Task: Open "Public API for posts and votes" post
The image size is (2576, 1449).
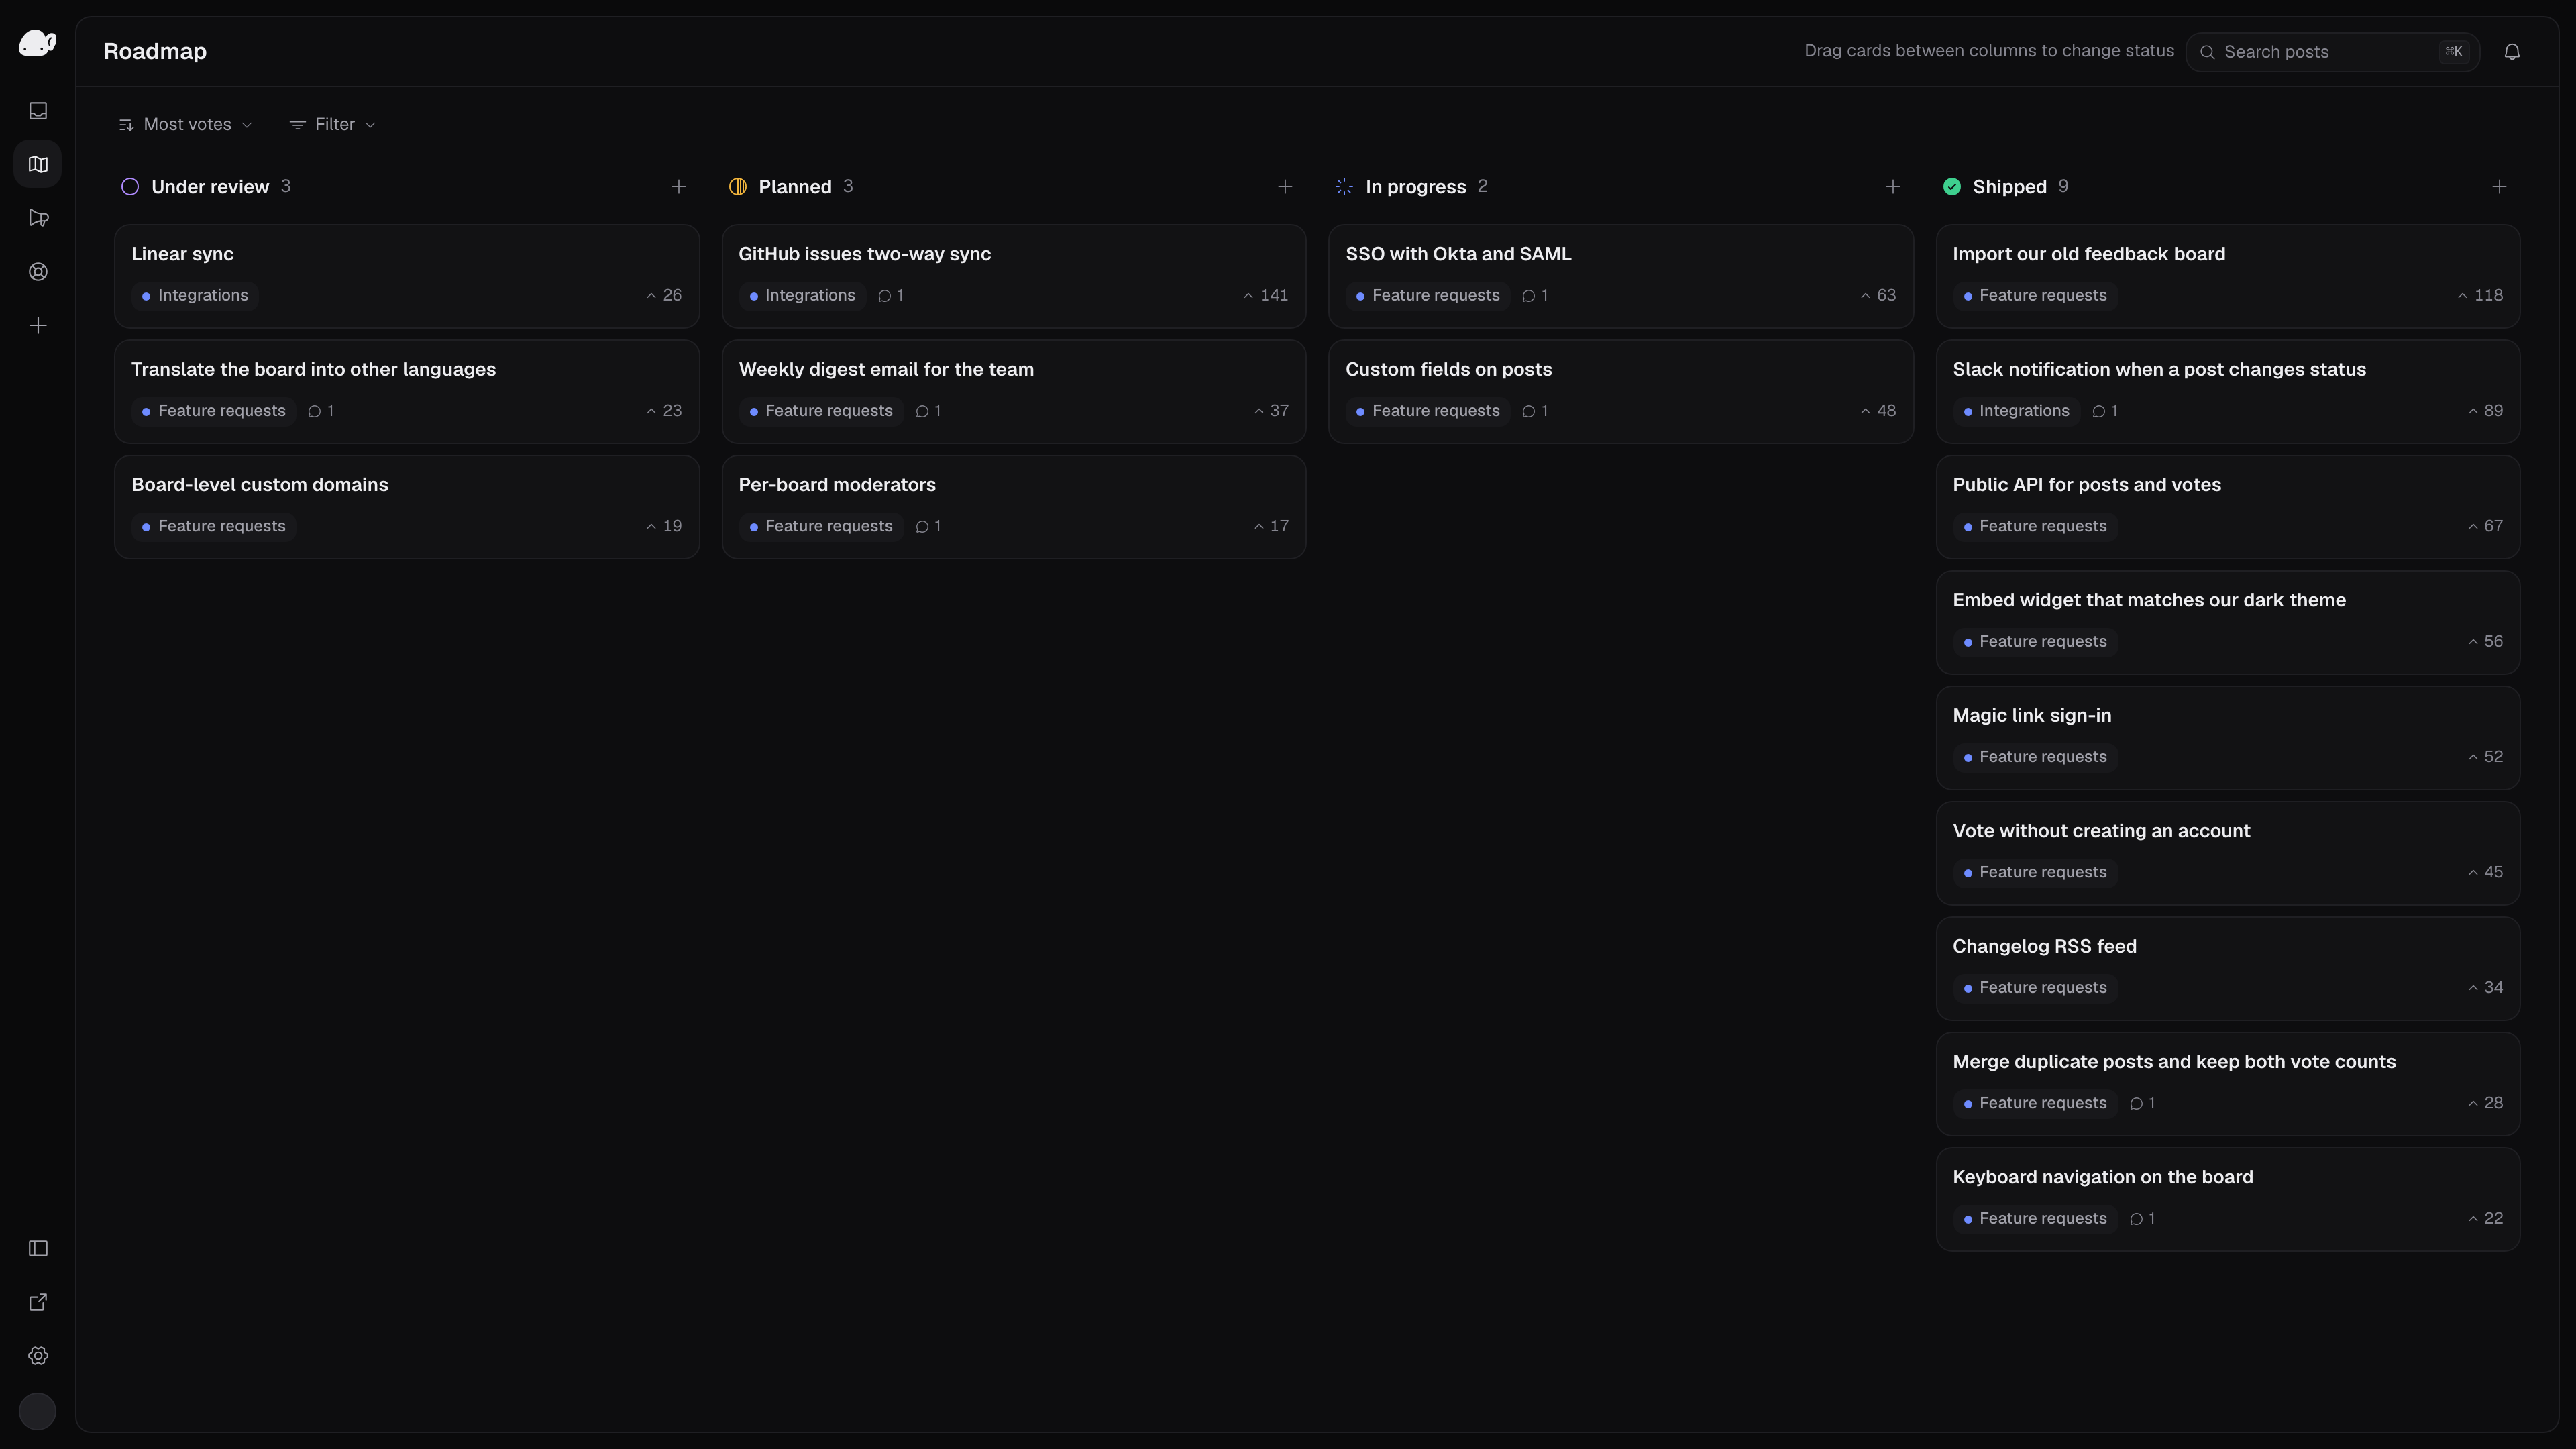Action: [x=2227, y=507]
